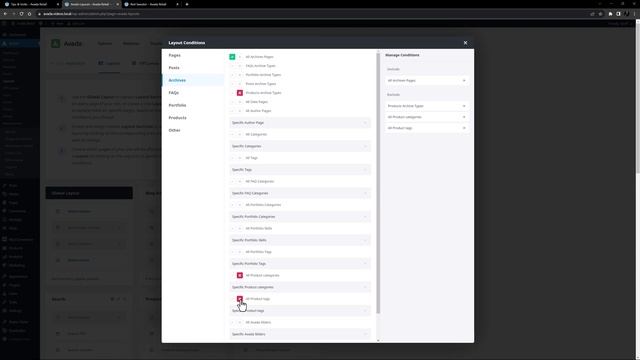Screen dimensions: 640x360
Task: Toggle include for All Avada Sliders
Action: point(232,322)
